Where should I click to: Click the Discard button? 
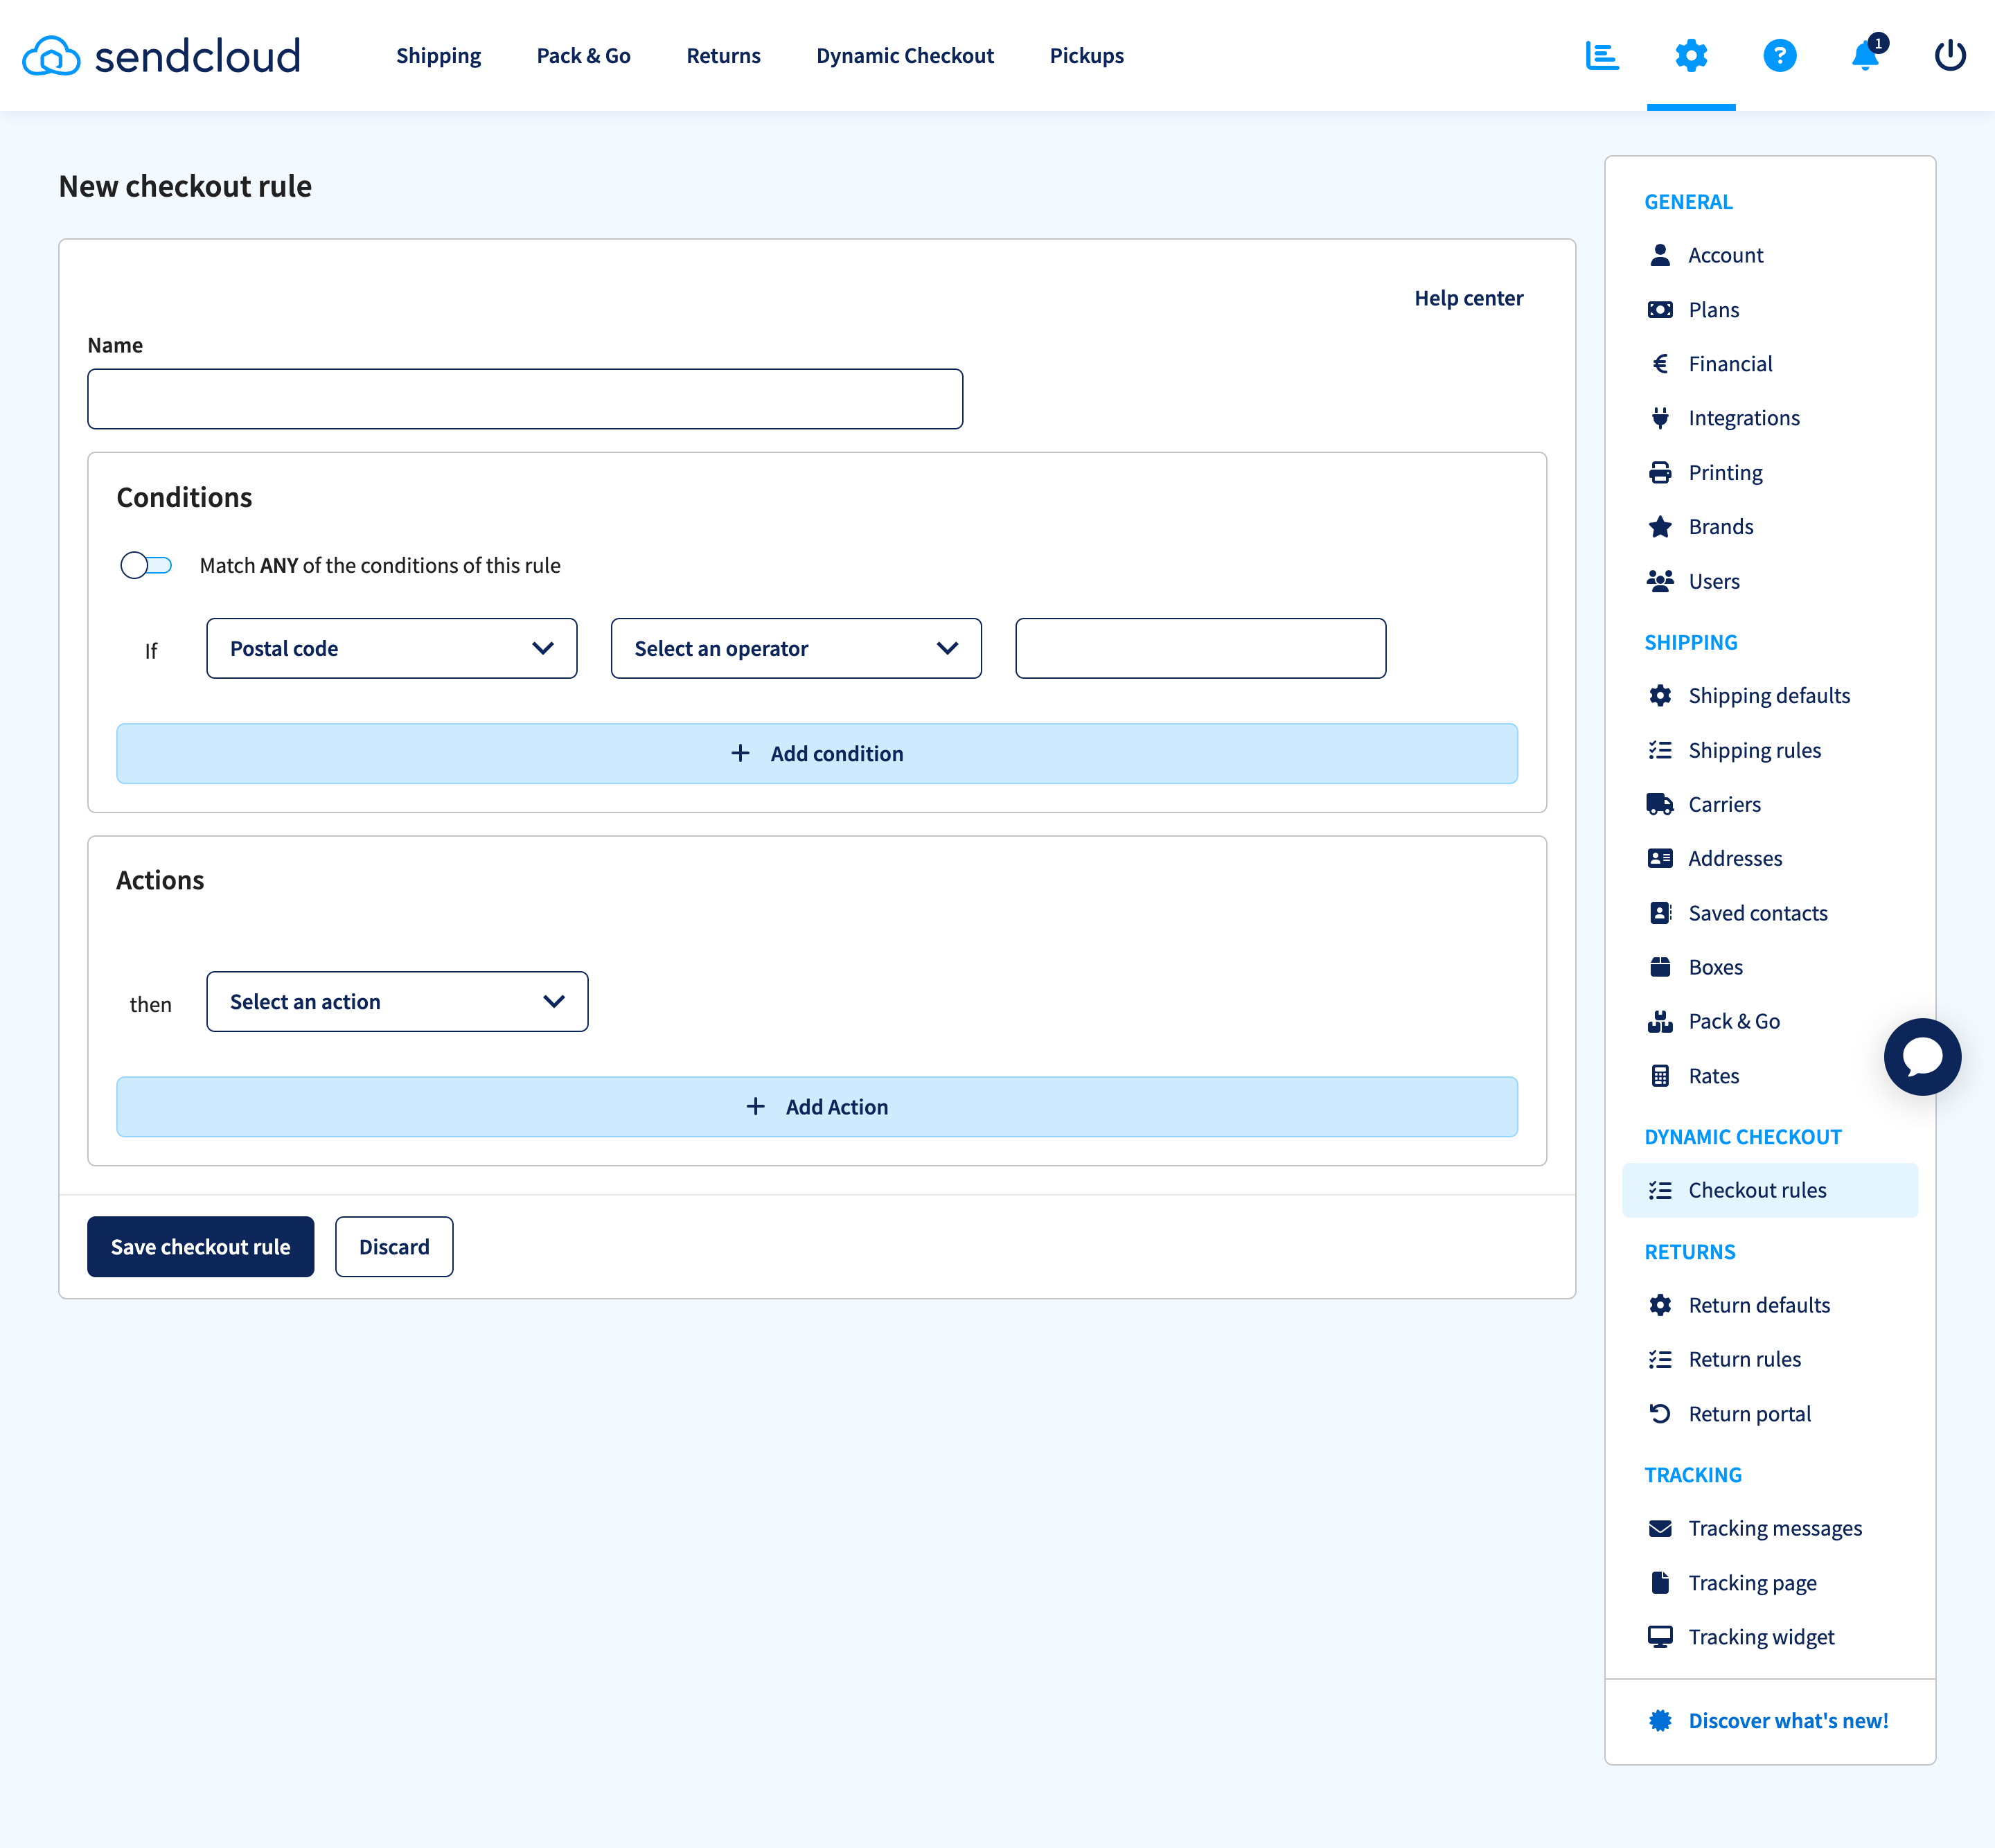pos(394,1247)
